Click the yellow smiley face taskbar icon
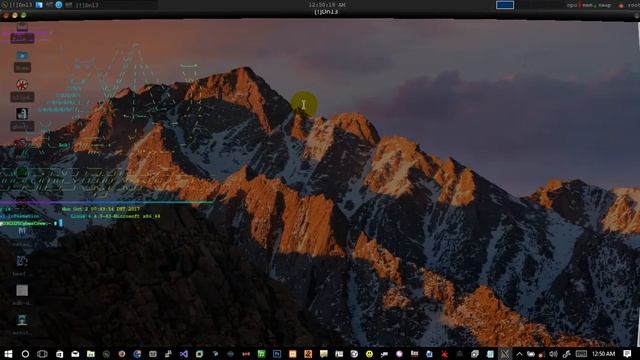Screen dimensions: 640x360 369,354
